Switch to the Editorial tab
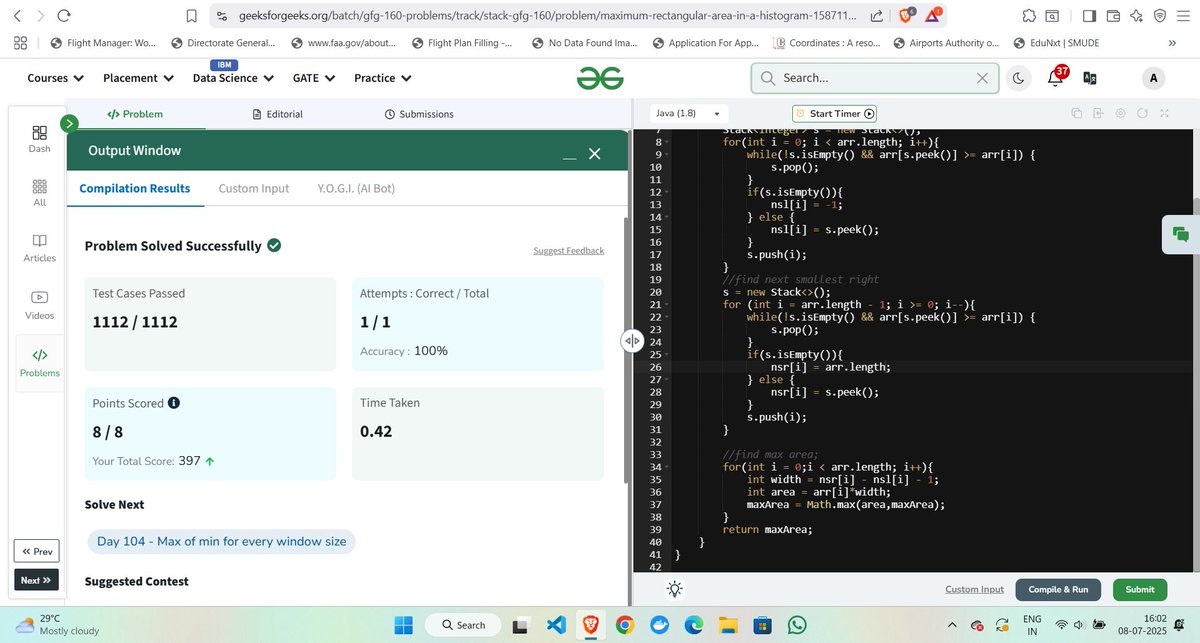This screenshot has width=1200, height=643. coord(278,114)
